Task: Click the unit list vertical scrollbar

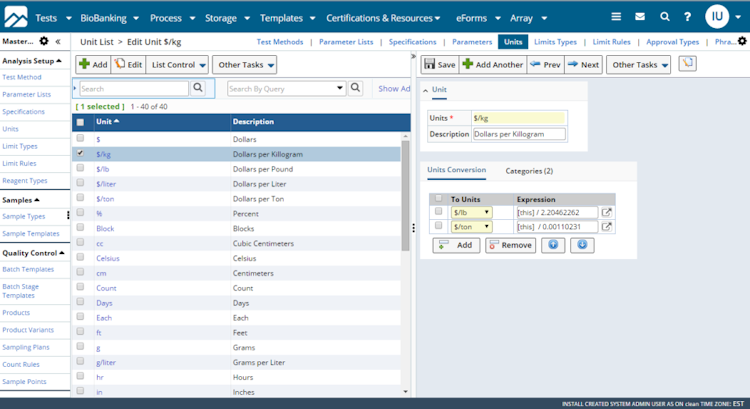Action: click(405, 196)
